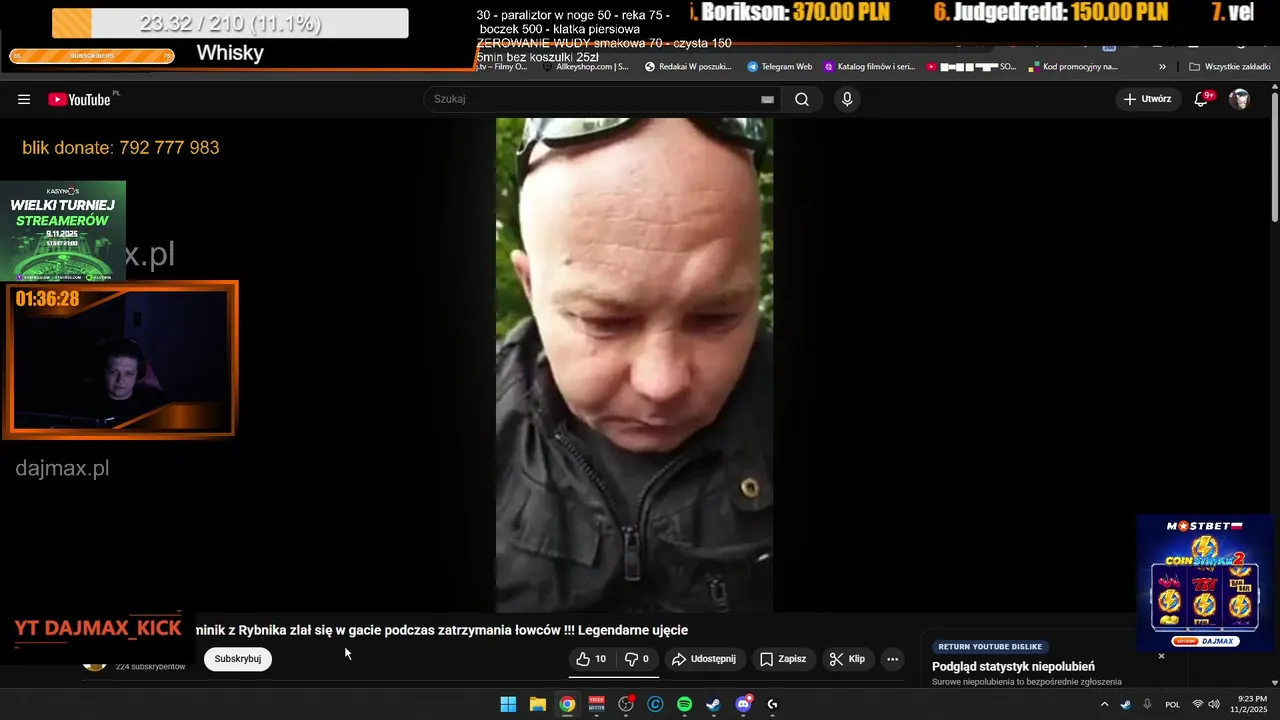Switch to Chrome in taskbar
1280x720 pixels.
click(x=567, y=704)
